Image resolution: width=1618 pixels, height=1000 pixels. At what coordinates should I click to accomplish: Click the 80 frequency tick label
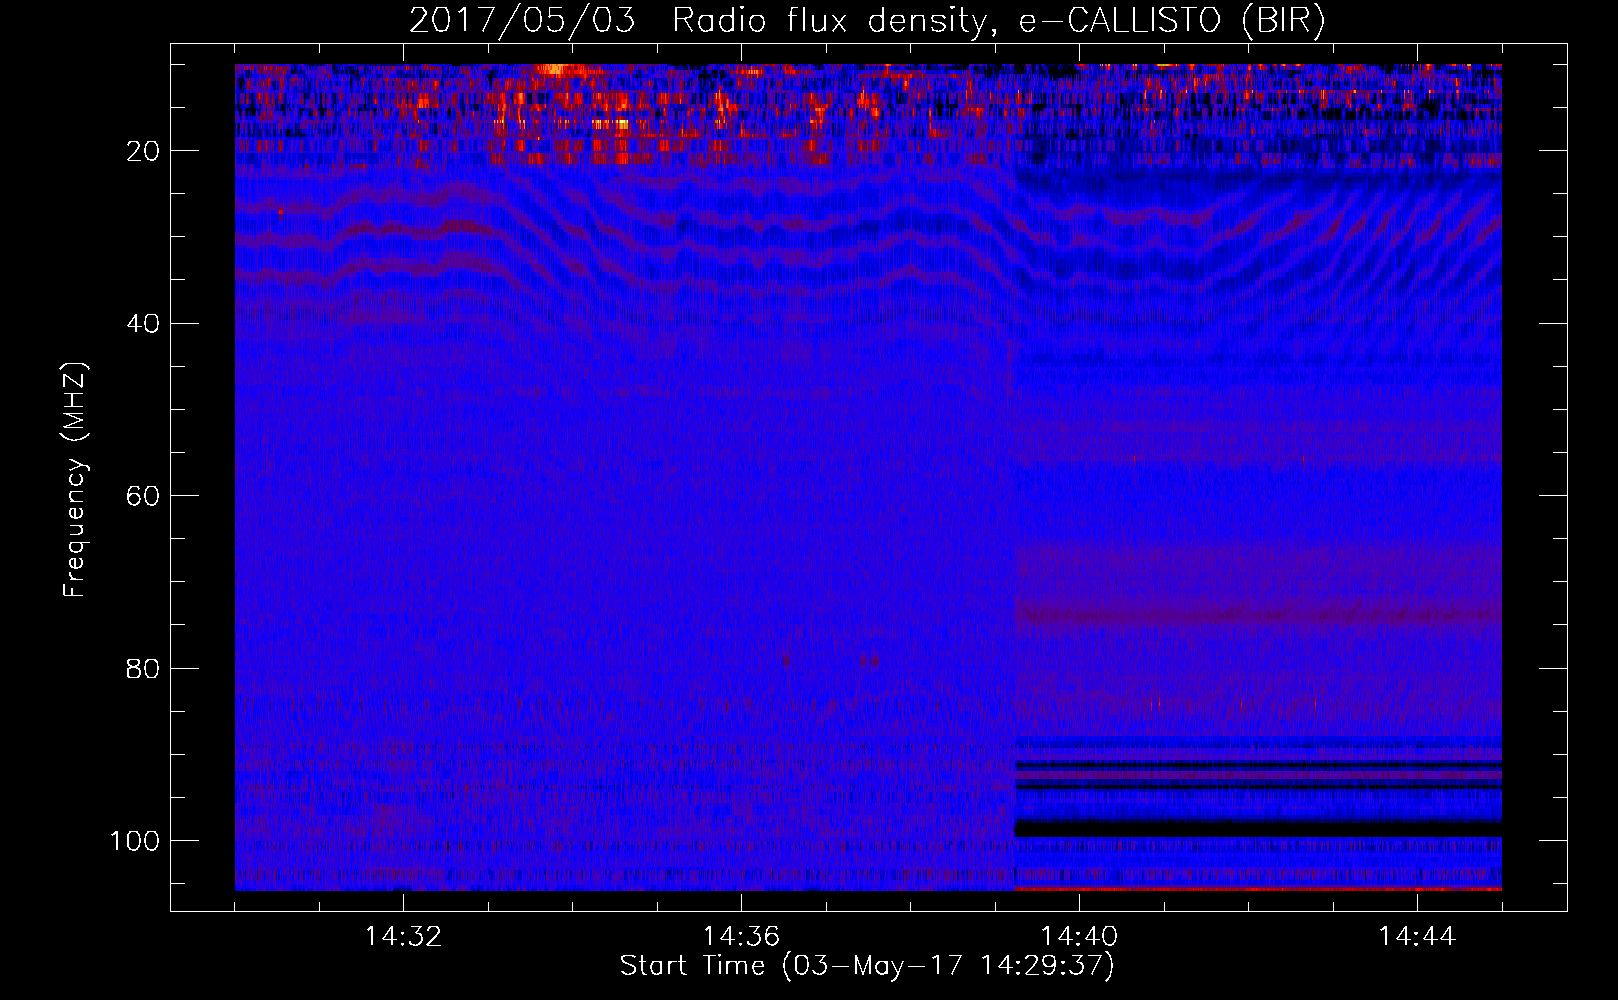pyautogui.click(x=144, y=668)
